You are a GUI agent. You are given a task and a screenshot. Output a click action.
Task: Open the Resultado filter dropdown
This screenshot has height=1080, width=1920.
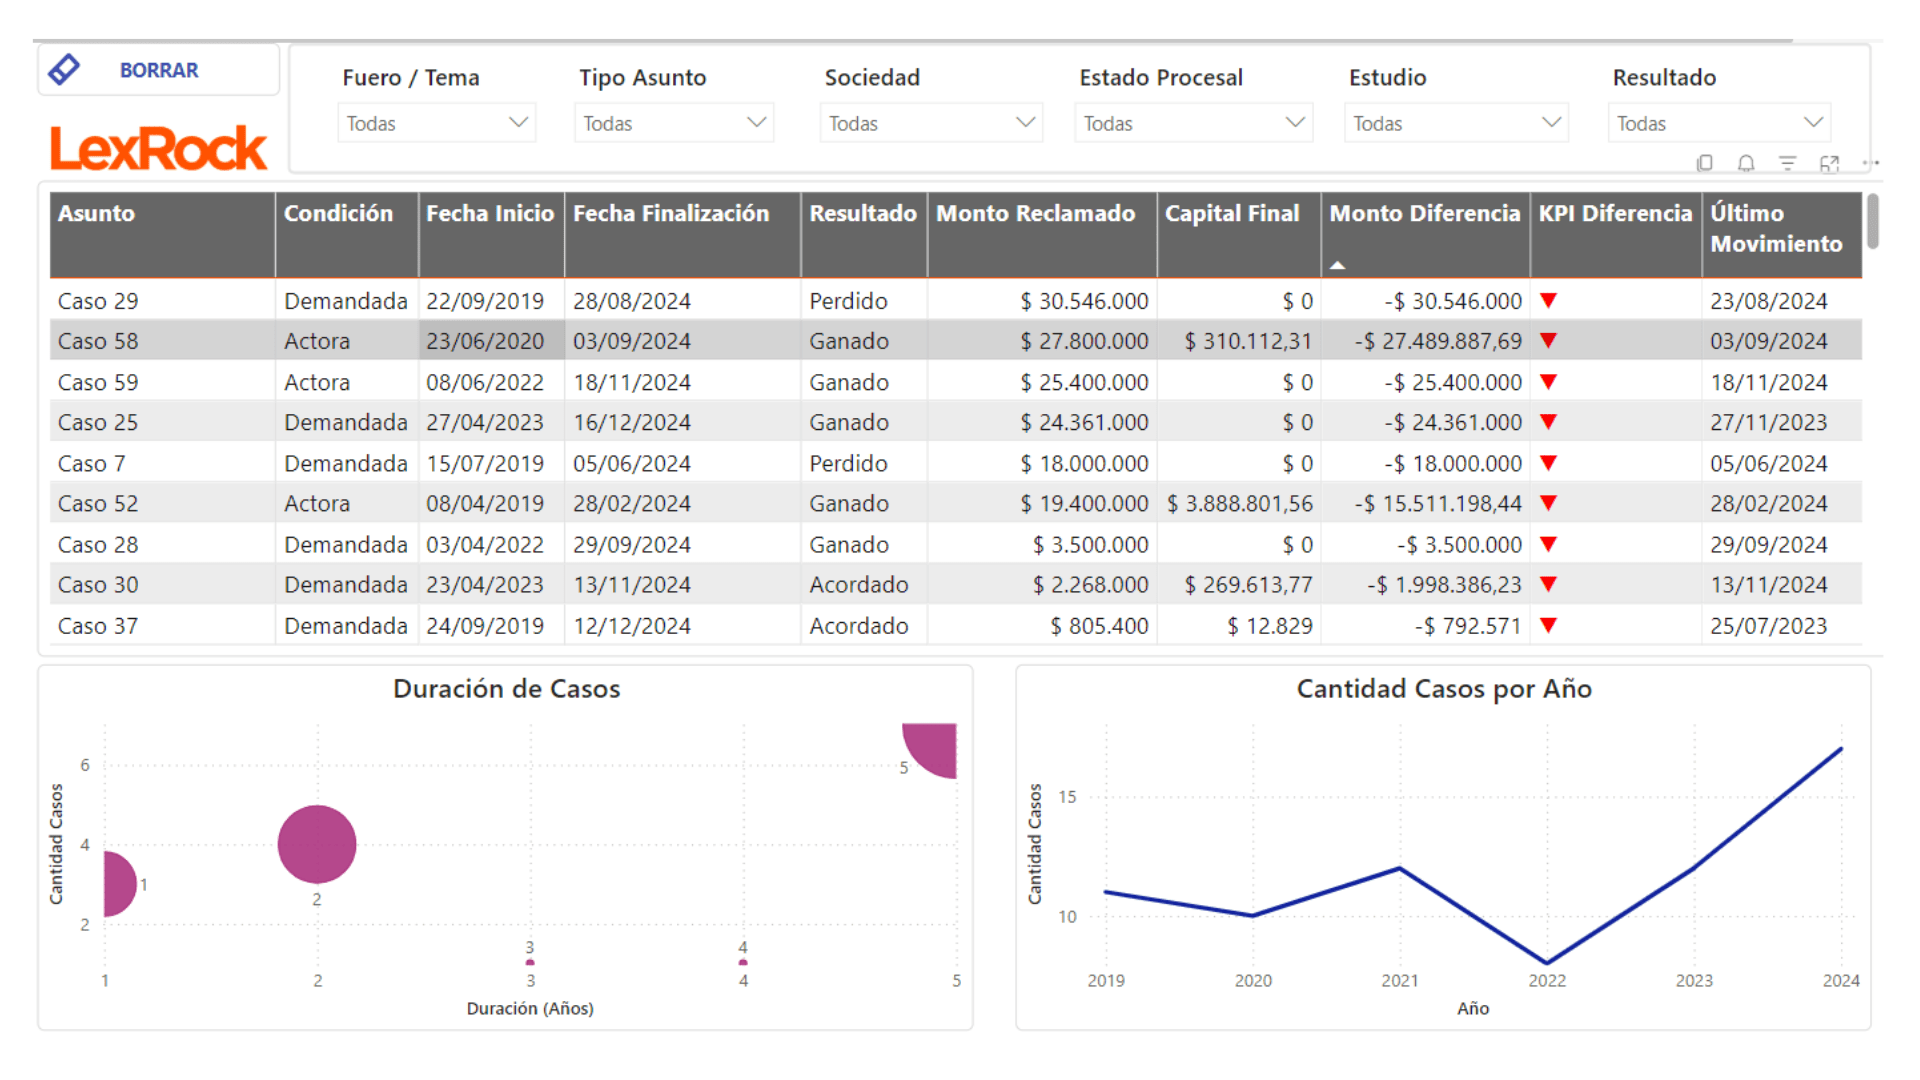[1719, 123]
